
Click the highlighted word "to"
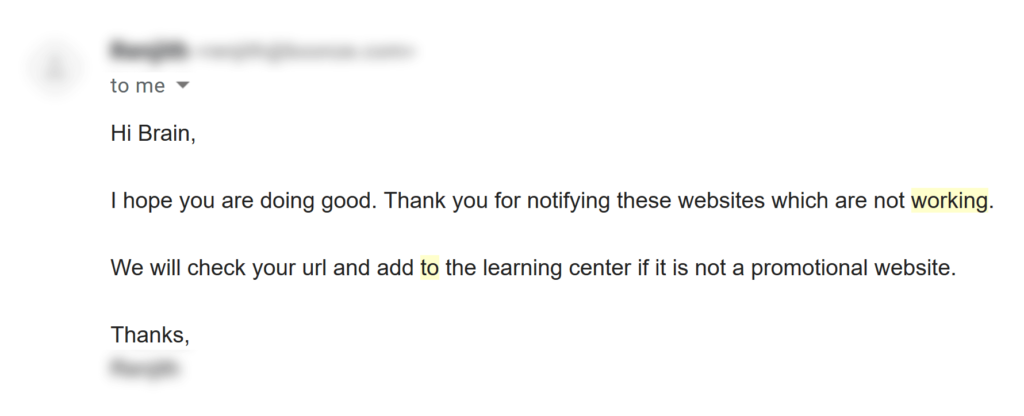click(x=429, y=268)
